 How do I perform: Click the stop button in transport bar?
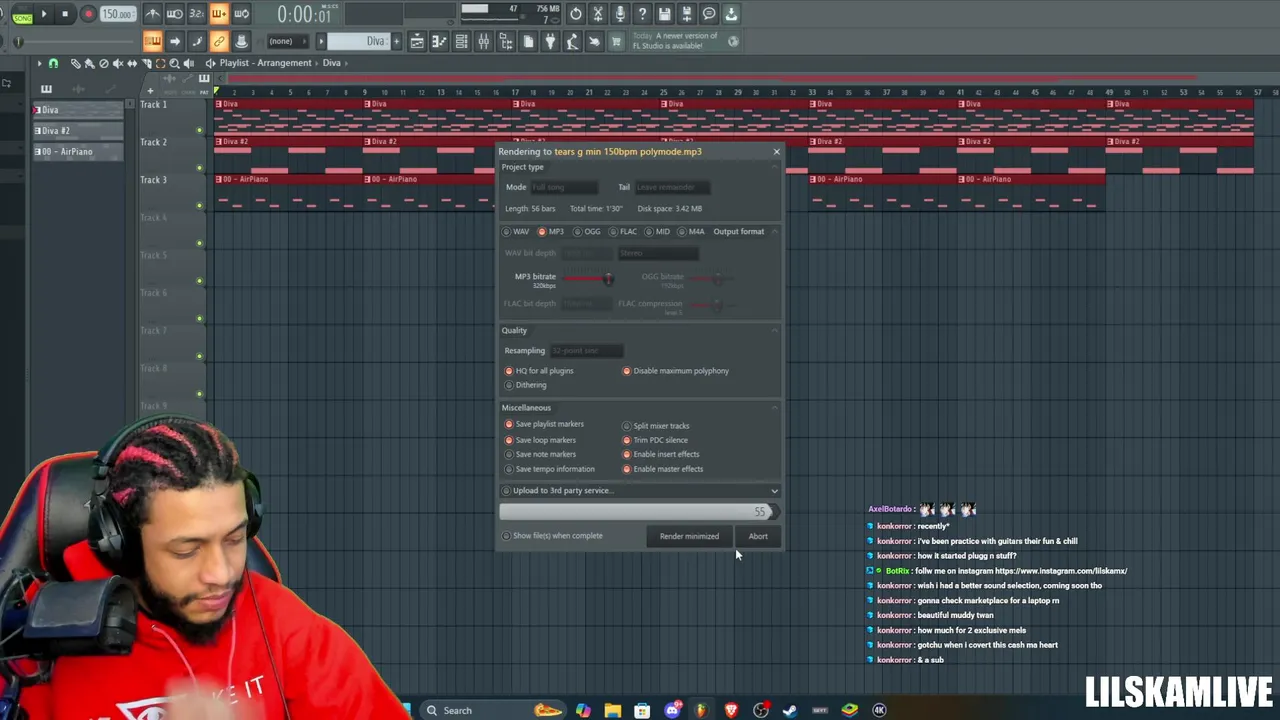[65, 14]
